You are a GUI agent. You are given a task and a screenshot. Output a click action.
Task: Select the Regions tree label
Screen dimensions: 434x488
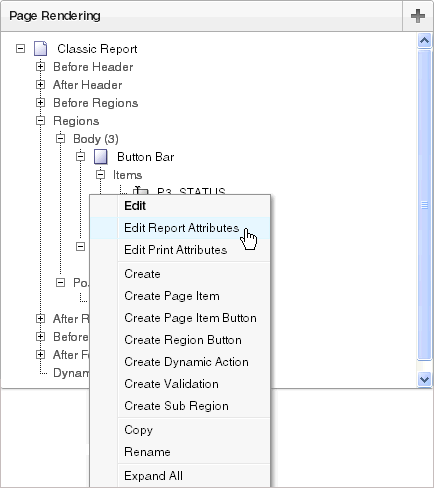(76, 121)
